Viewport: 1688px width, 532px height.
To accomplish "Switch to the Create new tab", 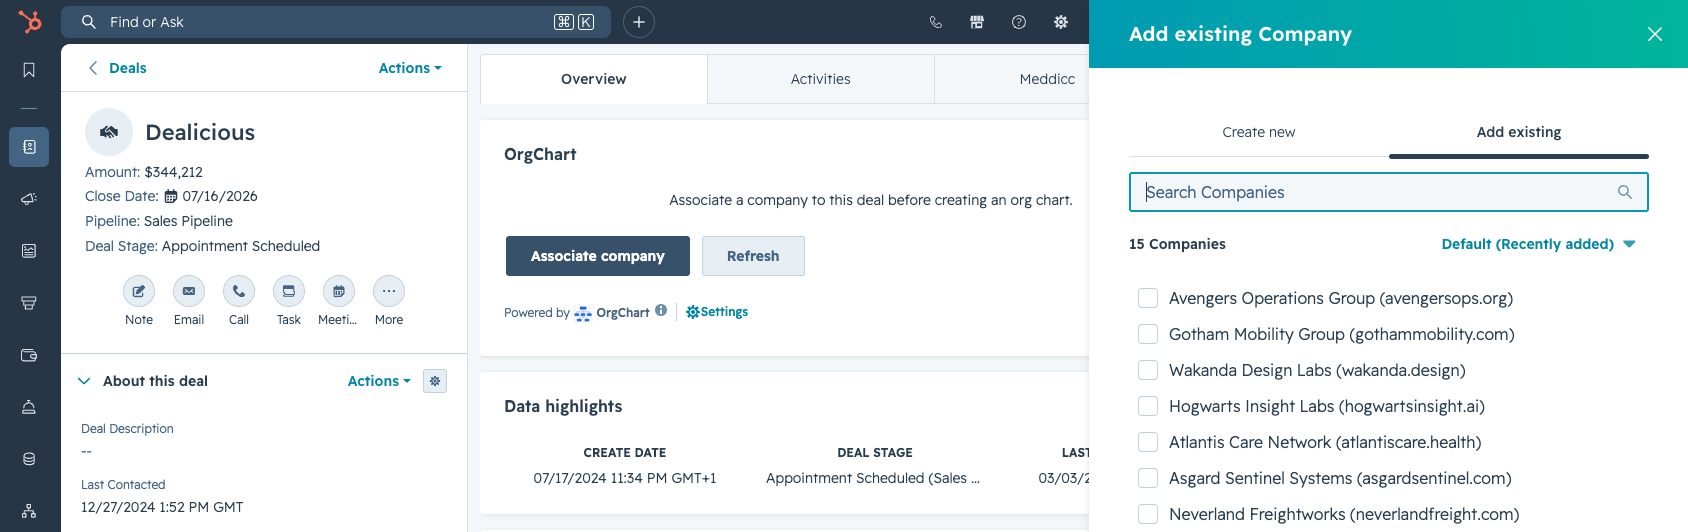I will (1259, 132).
